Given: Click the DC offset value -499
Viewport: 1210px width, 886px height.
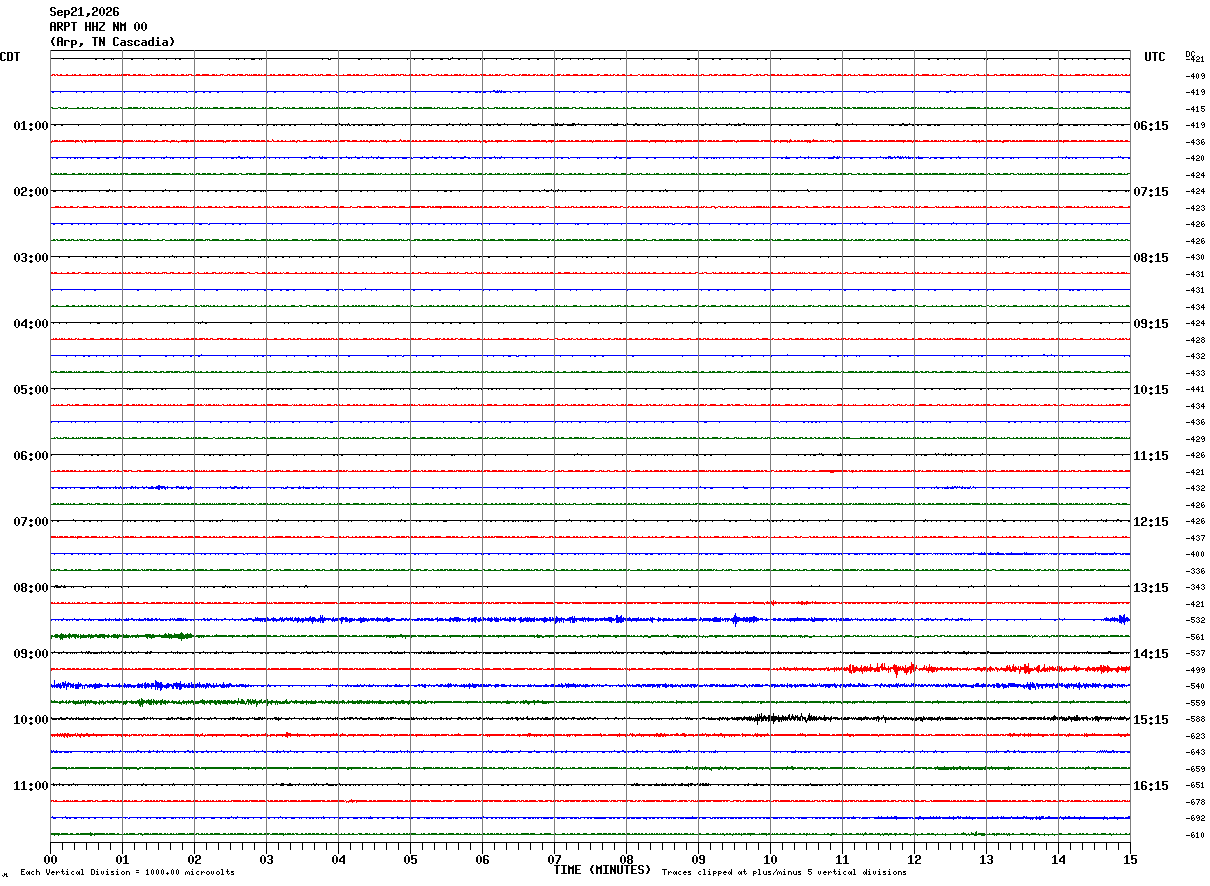Looking at the screenshot, I should point(1195,670).
